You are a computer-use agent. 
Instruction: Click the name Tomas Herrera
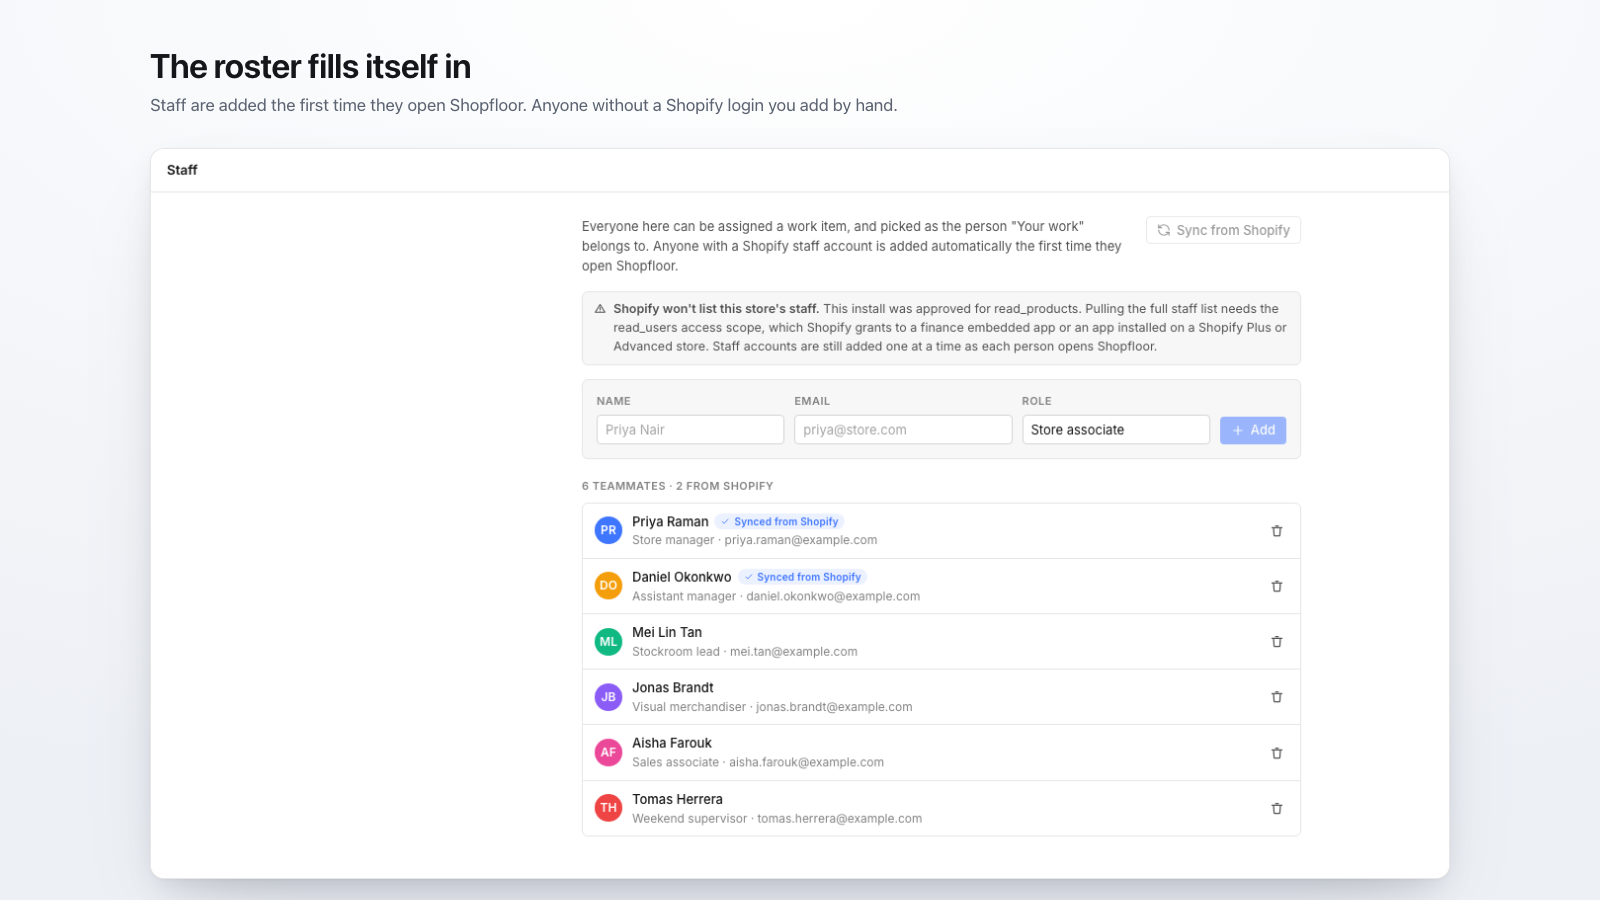pos(677,799)
